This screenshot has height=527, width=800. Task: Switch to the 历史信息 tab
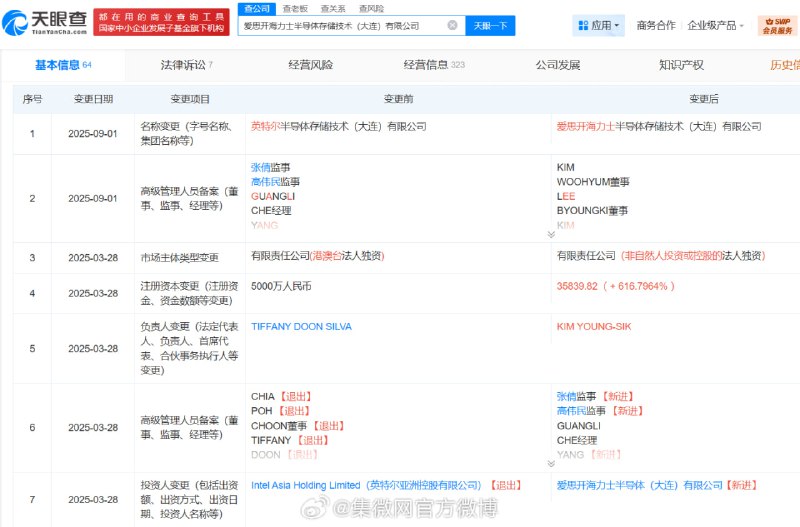click(785, 65)
